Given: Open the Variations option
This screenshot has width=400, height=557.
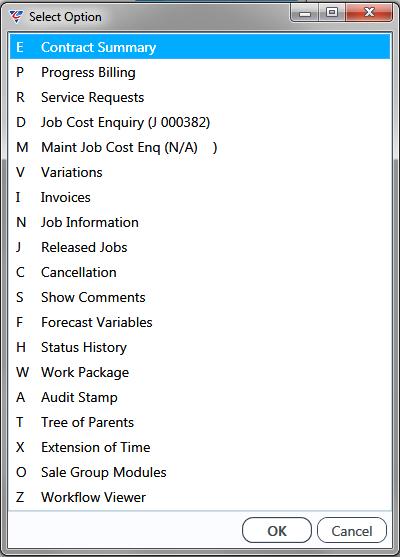Looking at the screenshot, I should (200, 172).
